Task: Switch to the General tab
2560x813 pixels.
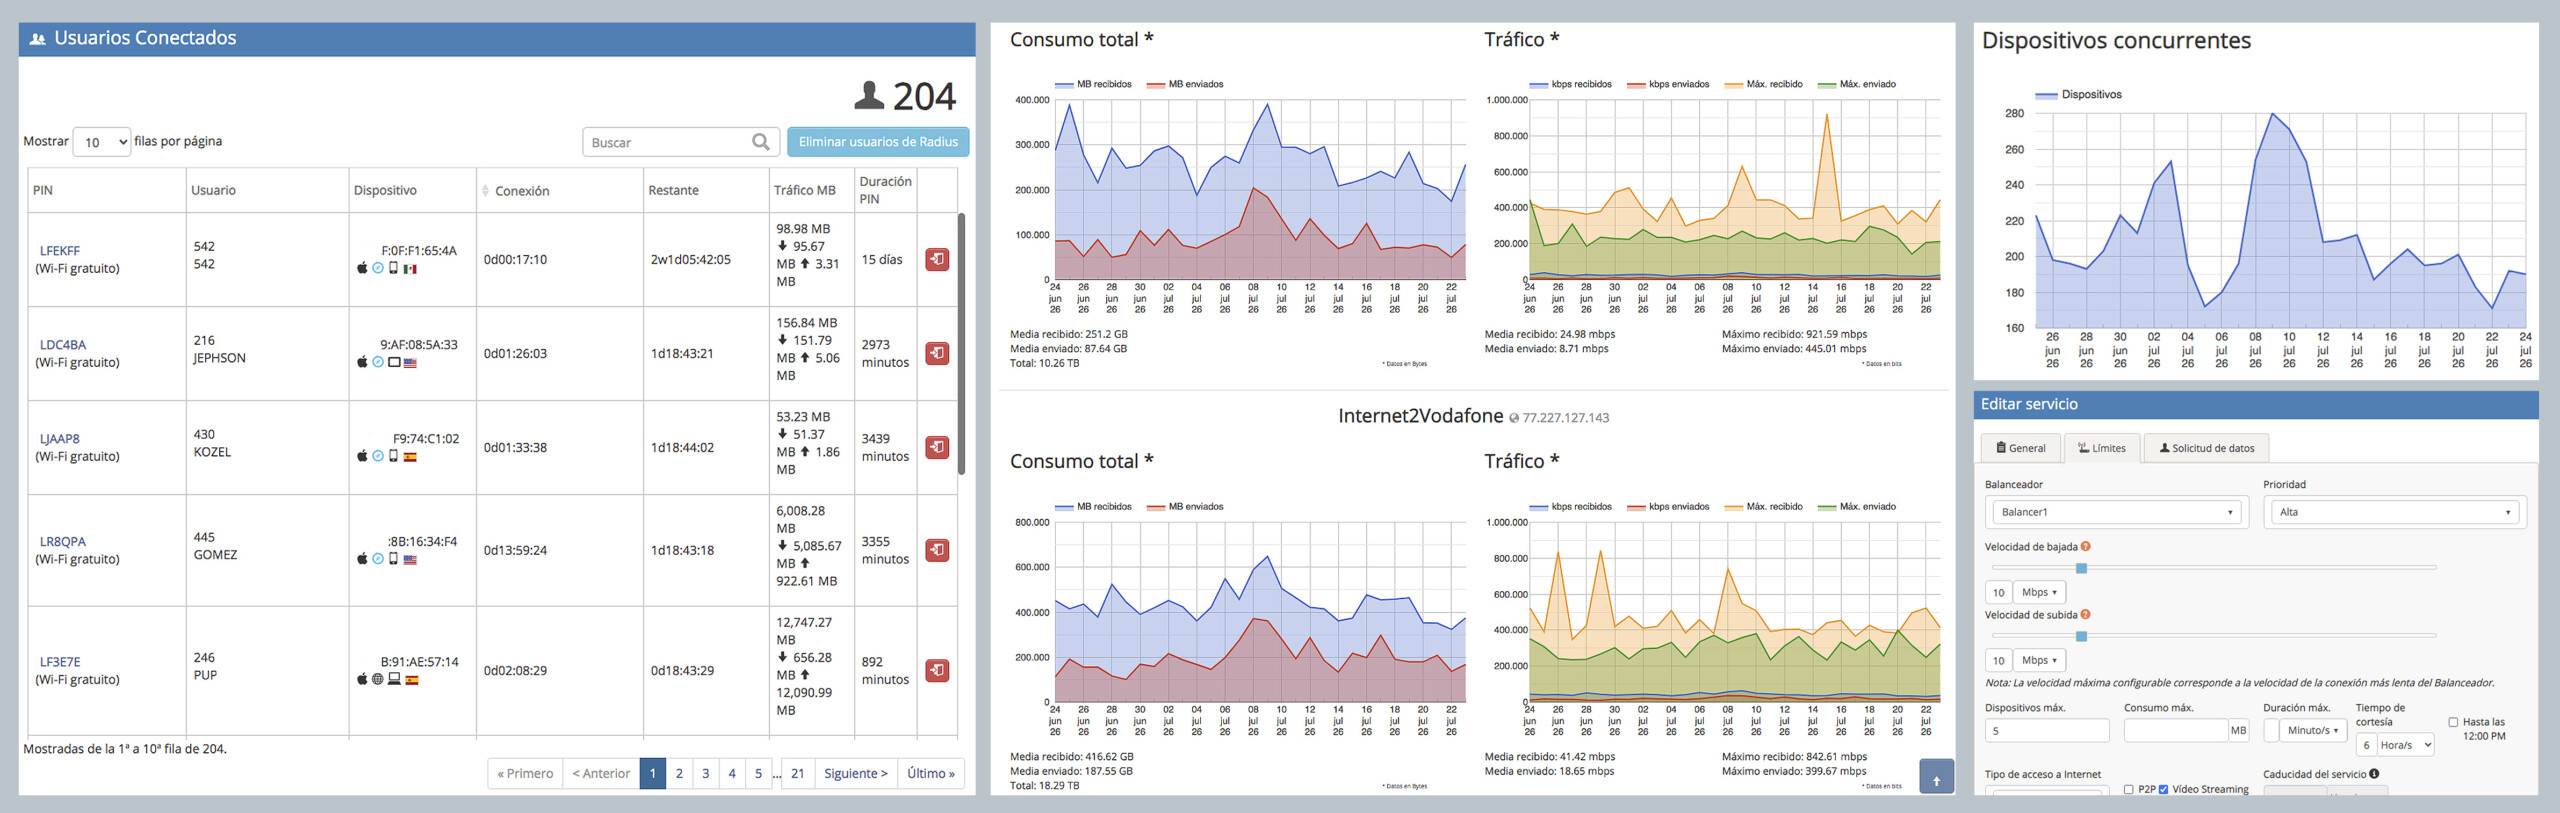Action: (x=2021, y=448)
